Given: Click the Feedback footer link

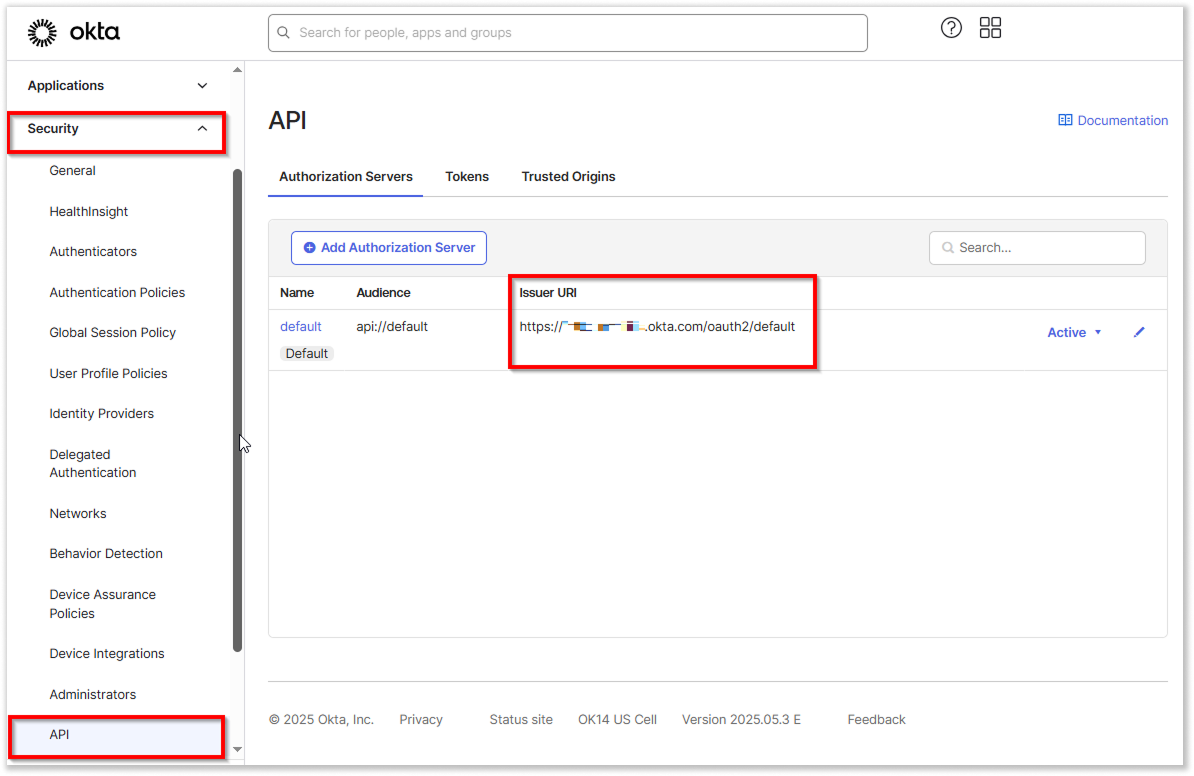Looking at the screenshot, I should click(876, 720).
